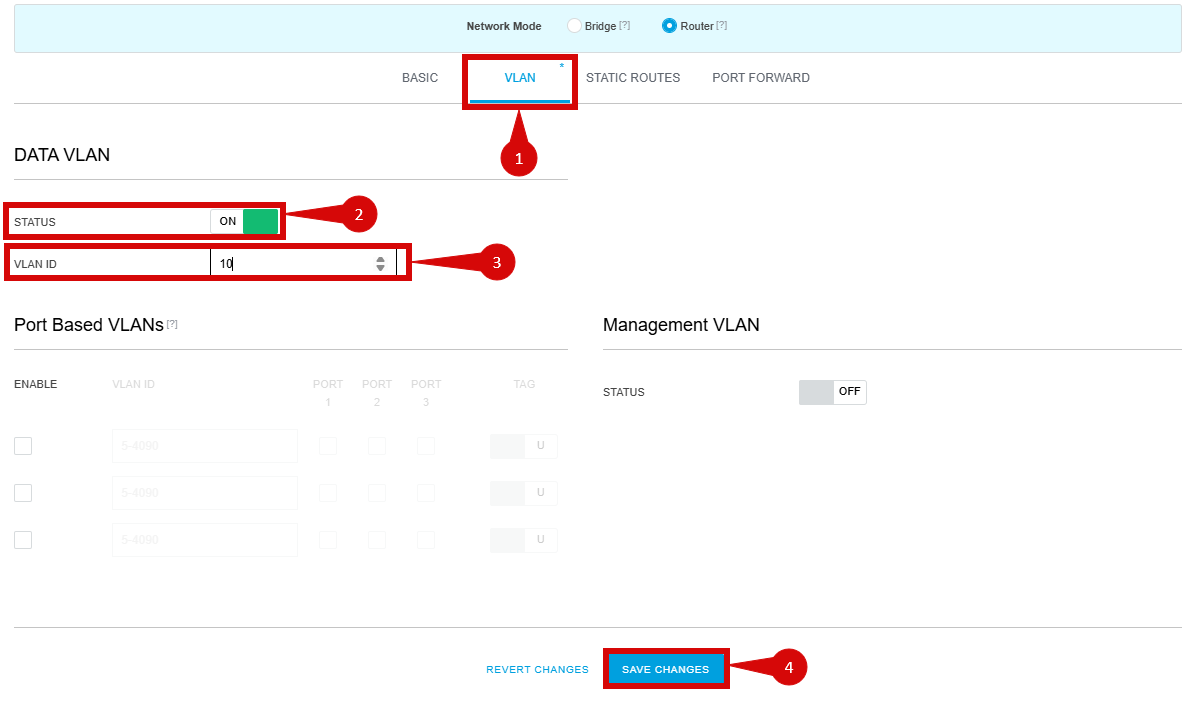
Task: Click the TAG column header
Action: [524, 384]
